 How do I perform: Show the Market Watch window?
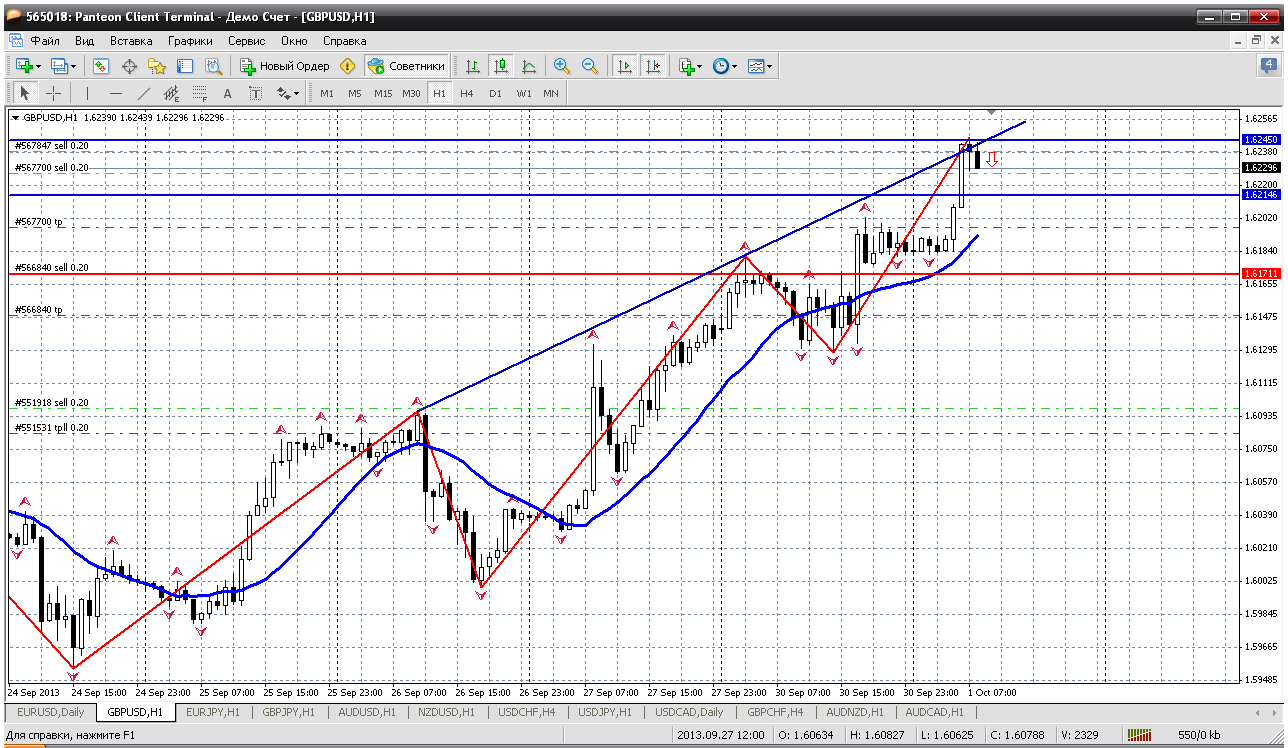pyautogui.click(x=101, y=66)
